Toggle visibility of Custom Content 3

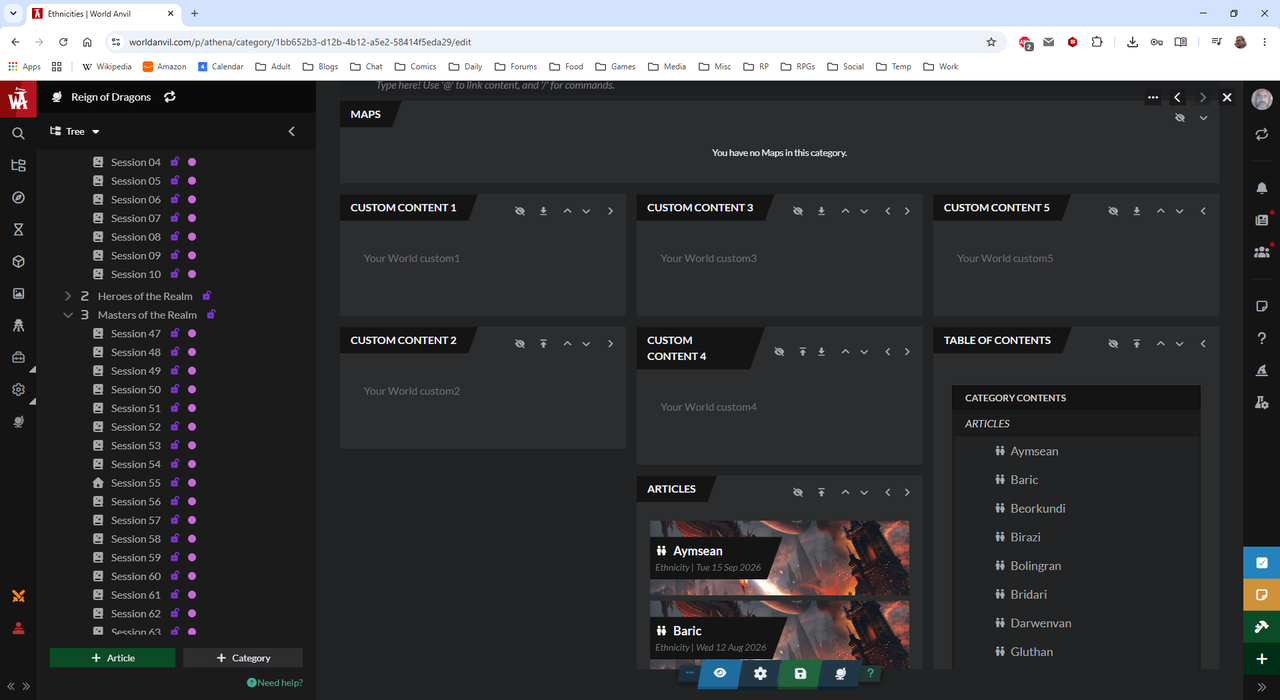[798, 211]
